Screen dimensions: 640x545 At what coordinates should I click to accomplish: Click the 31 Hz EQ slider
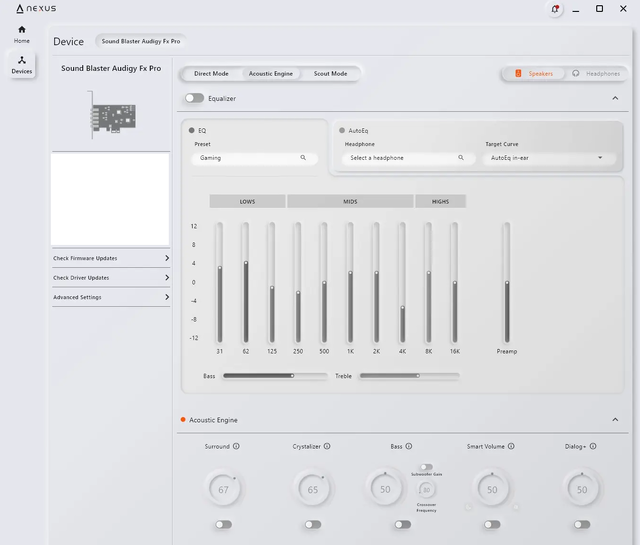click(220, 283)
